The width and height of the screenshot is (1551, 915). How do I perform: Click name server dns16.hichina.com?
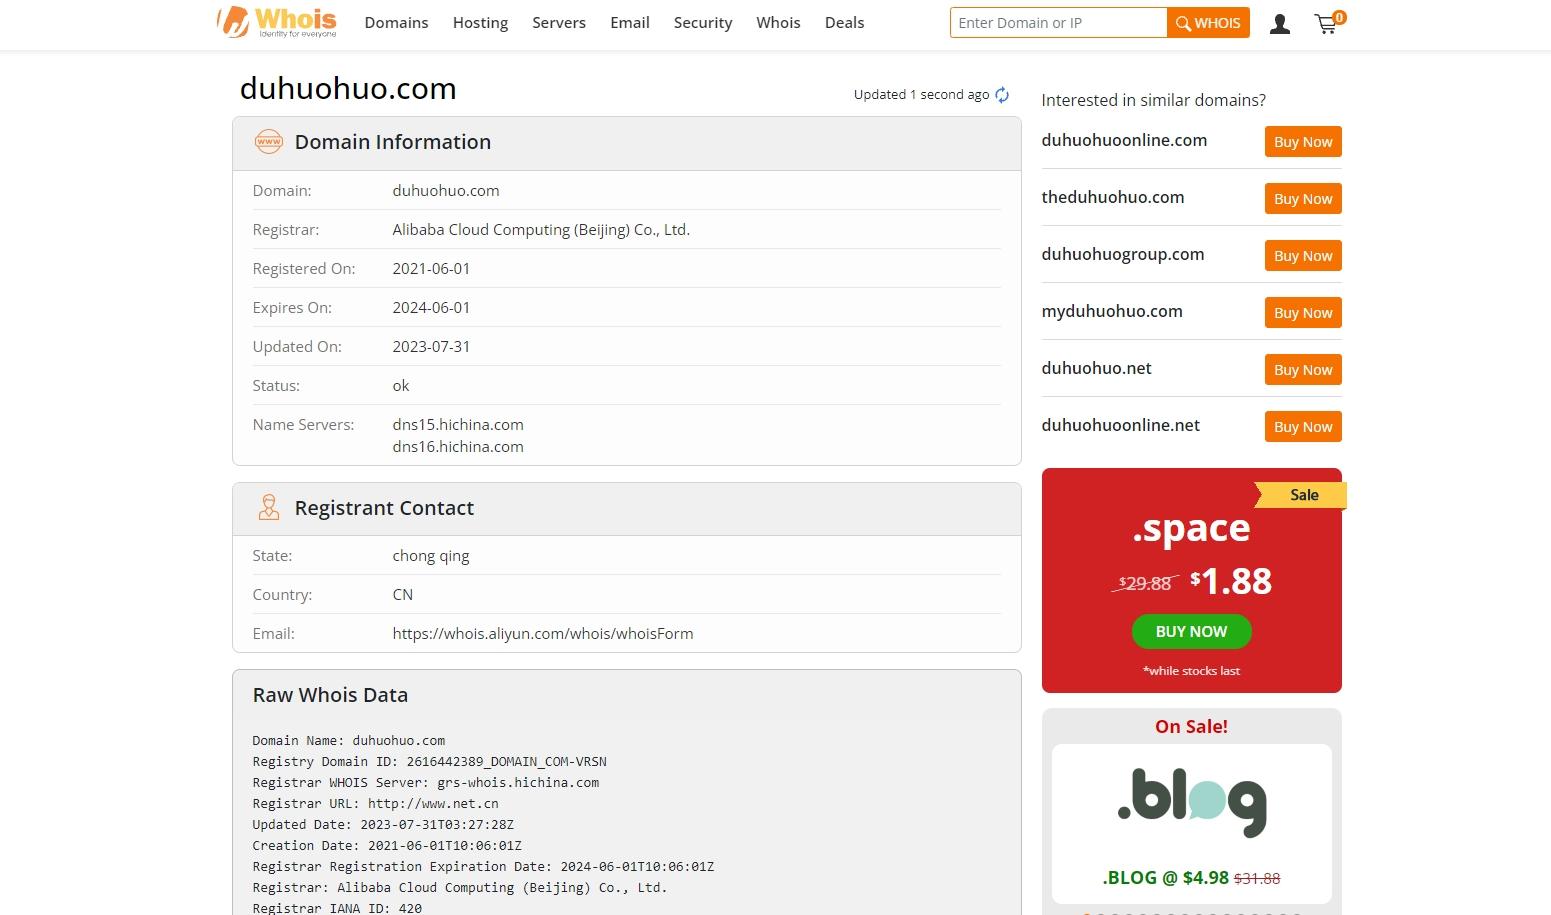click(x=458, y=447)
